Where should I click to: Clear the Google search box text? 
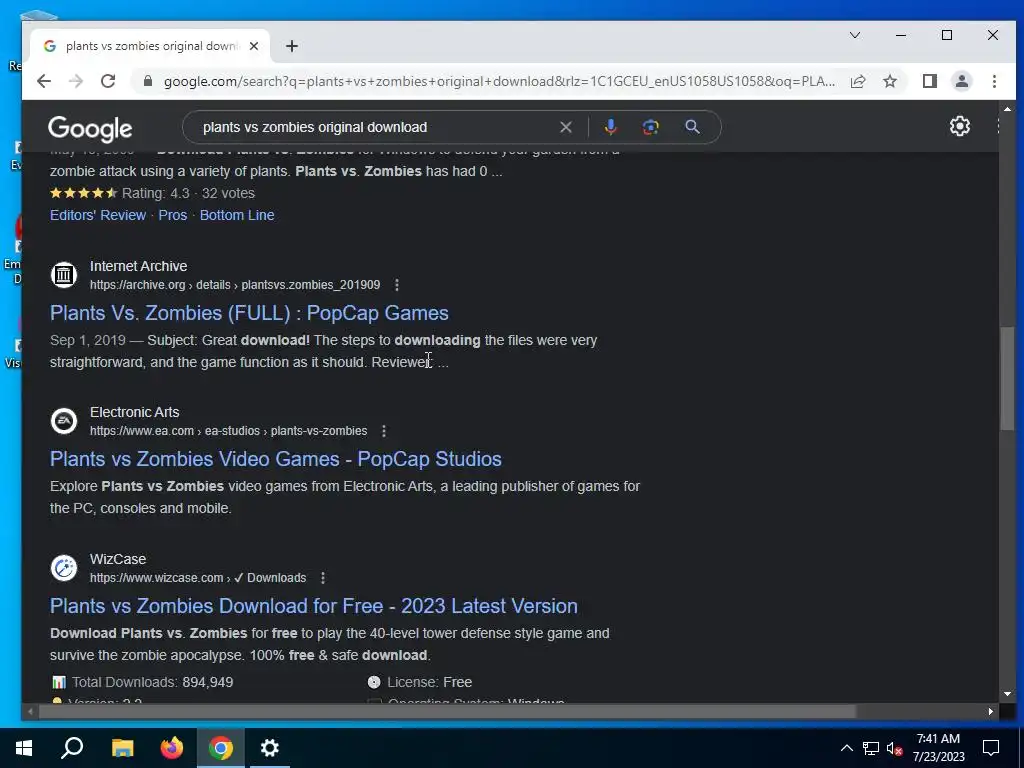[566, 127]
